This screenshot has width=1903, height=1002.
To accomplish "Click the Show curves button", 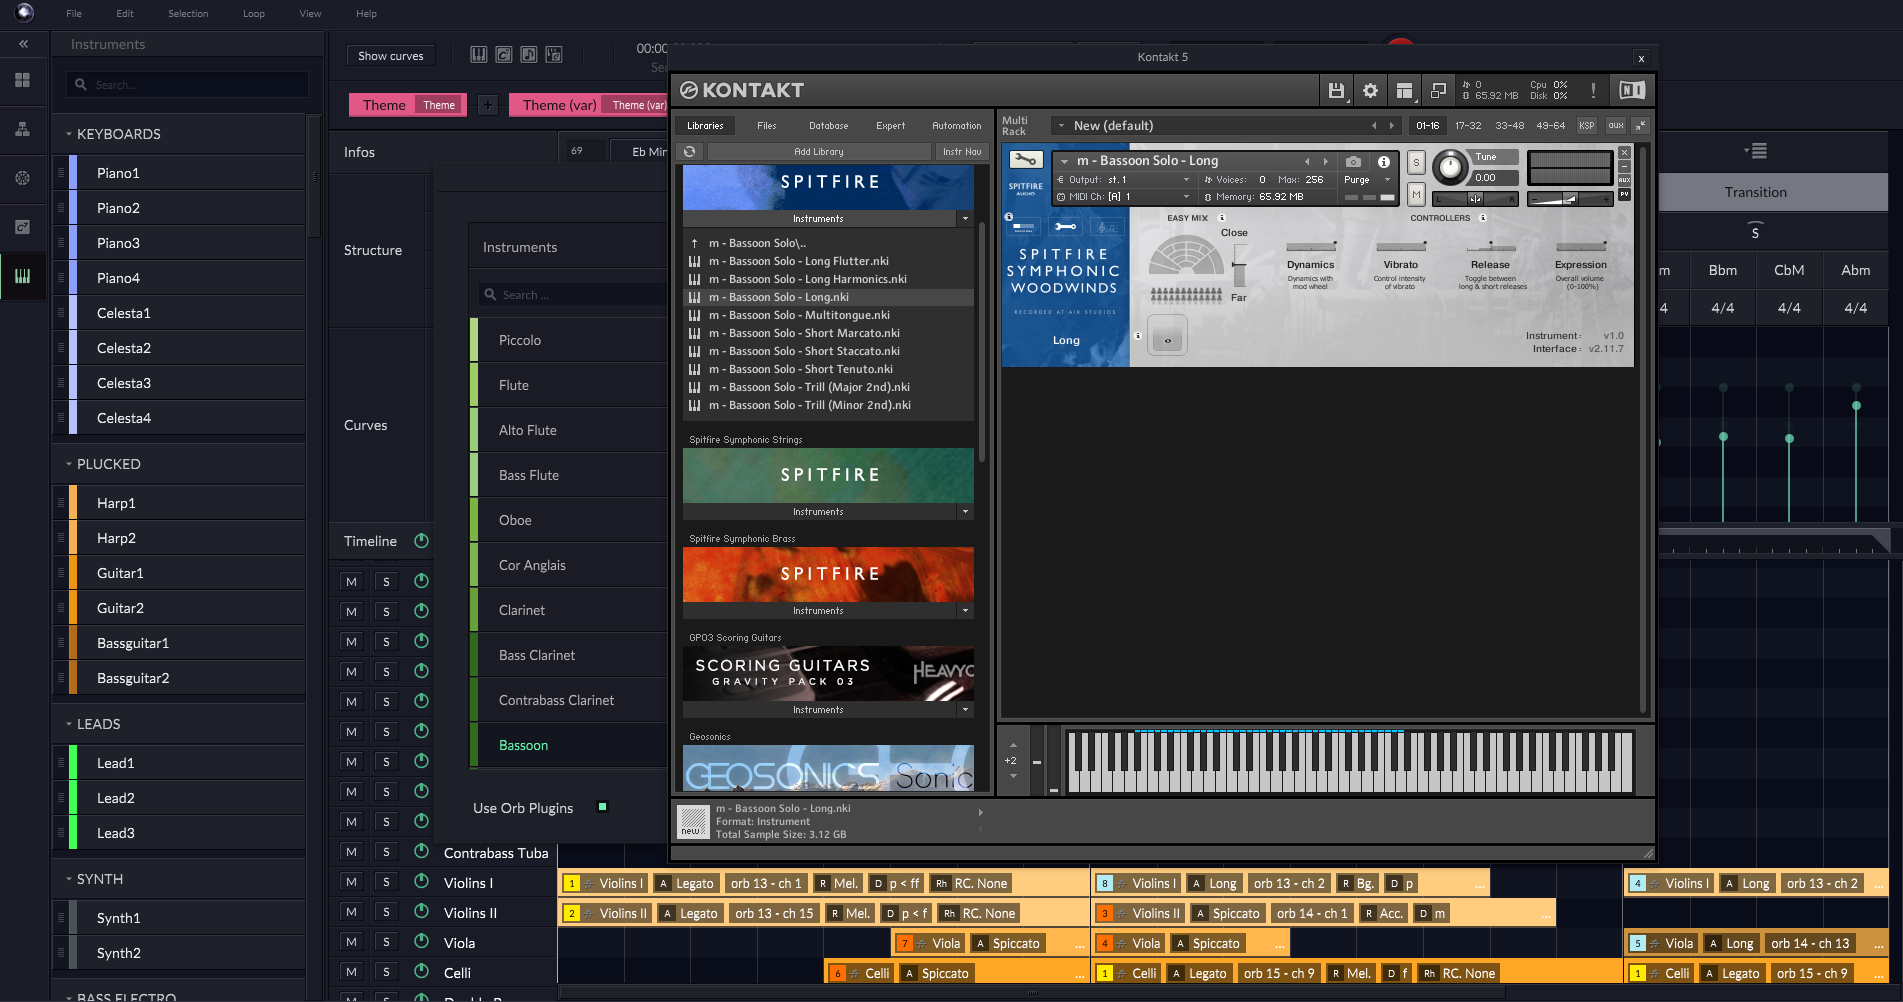I will coord(391,56).
